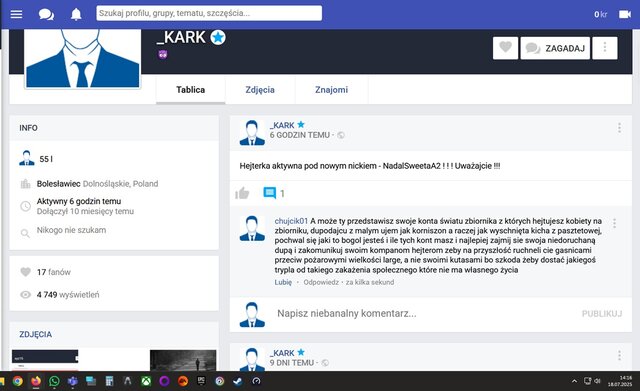Switch to the Tablica tab

click(x=191, y=90)
